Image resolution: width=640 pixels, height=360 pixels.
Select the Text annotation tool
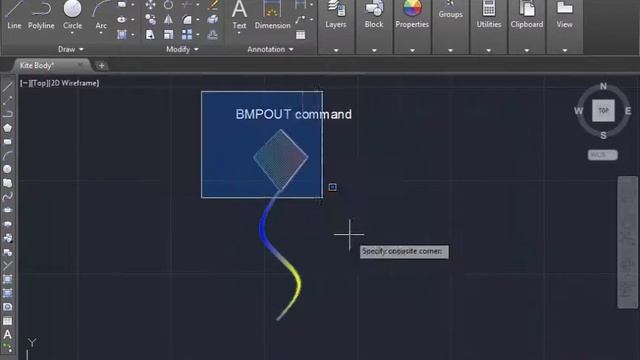pos(239,15)
